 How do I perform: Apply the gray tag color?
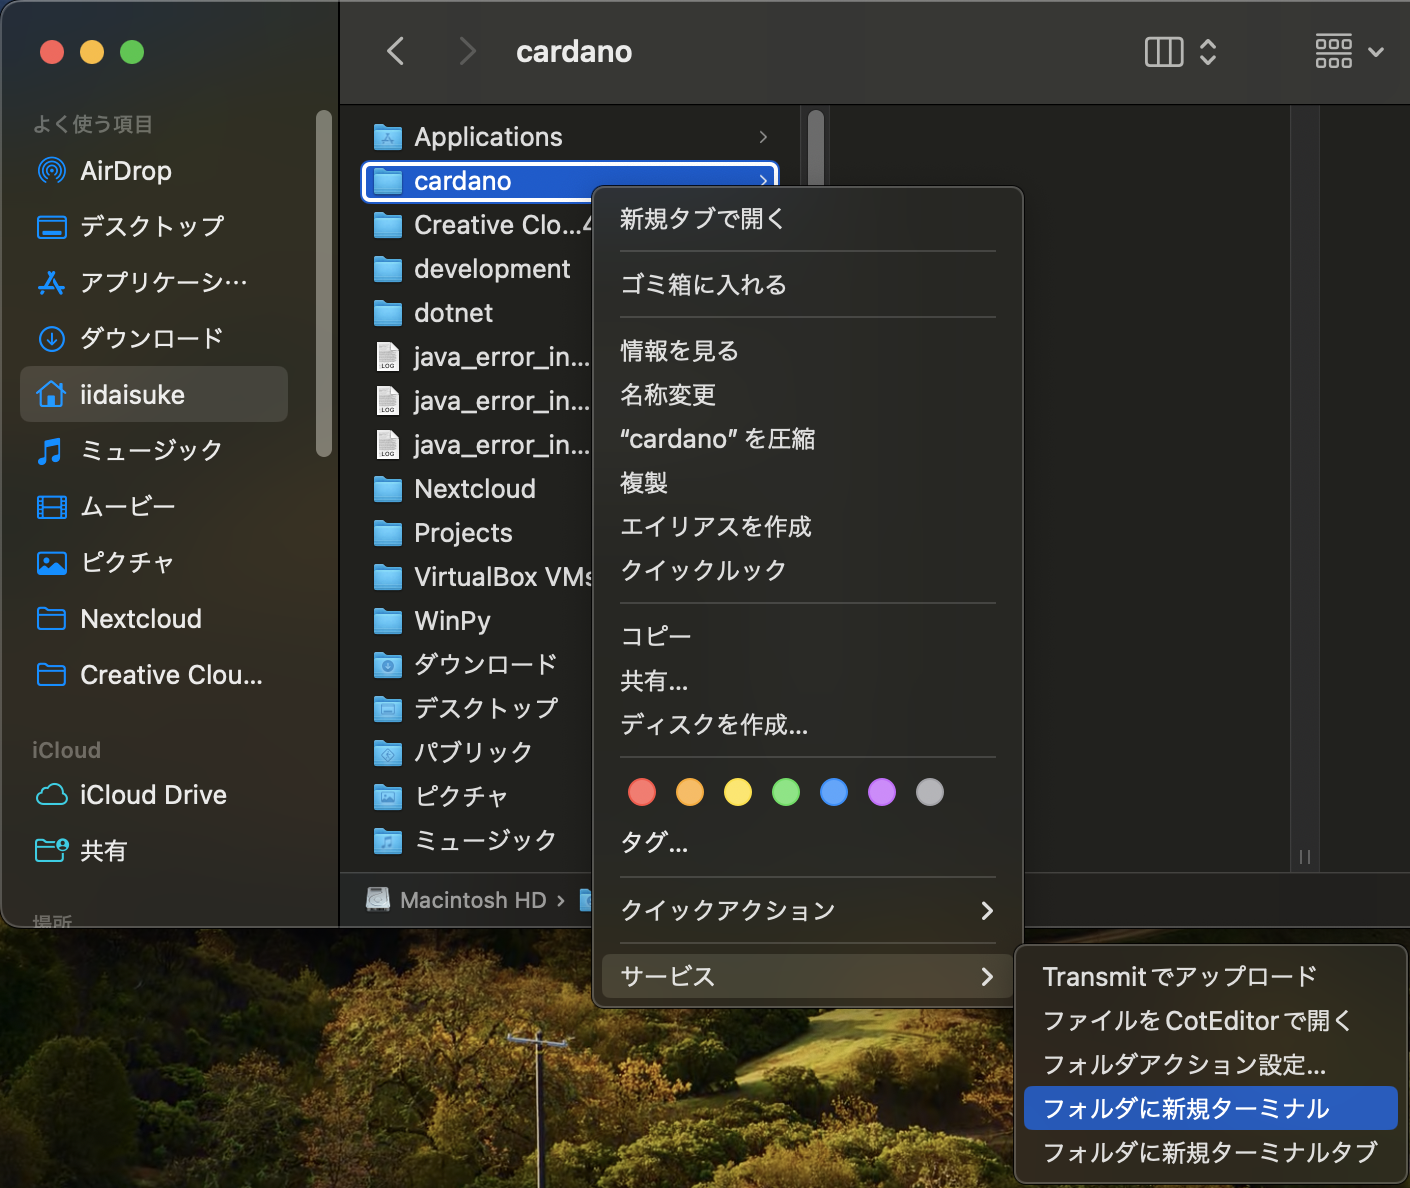pyautogui.click(x=930, y=793)
